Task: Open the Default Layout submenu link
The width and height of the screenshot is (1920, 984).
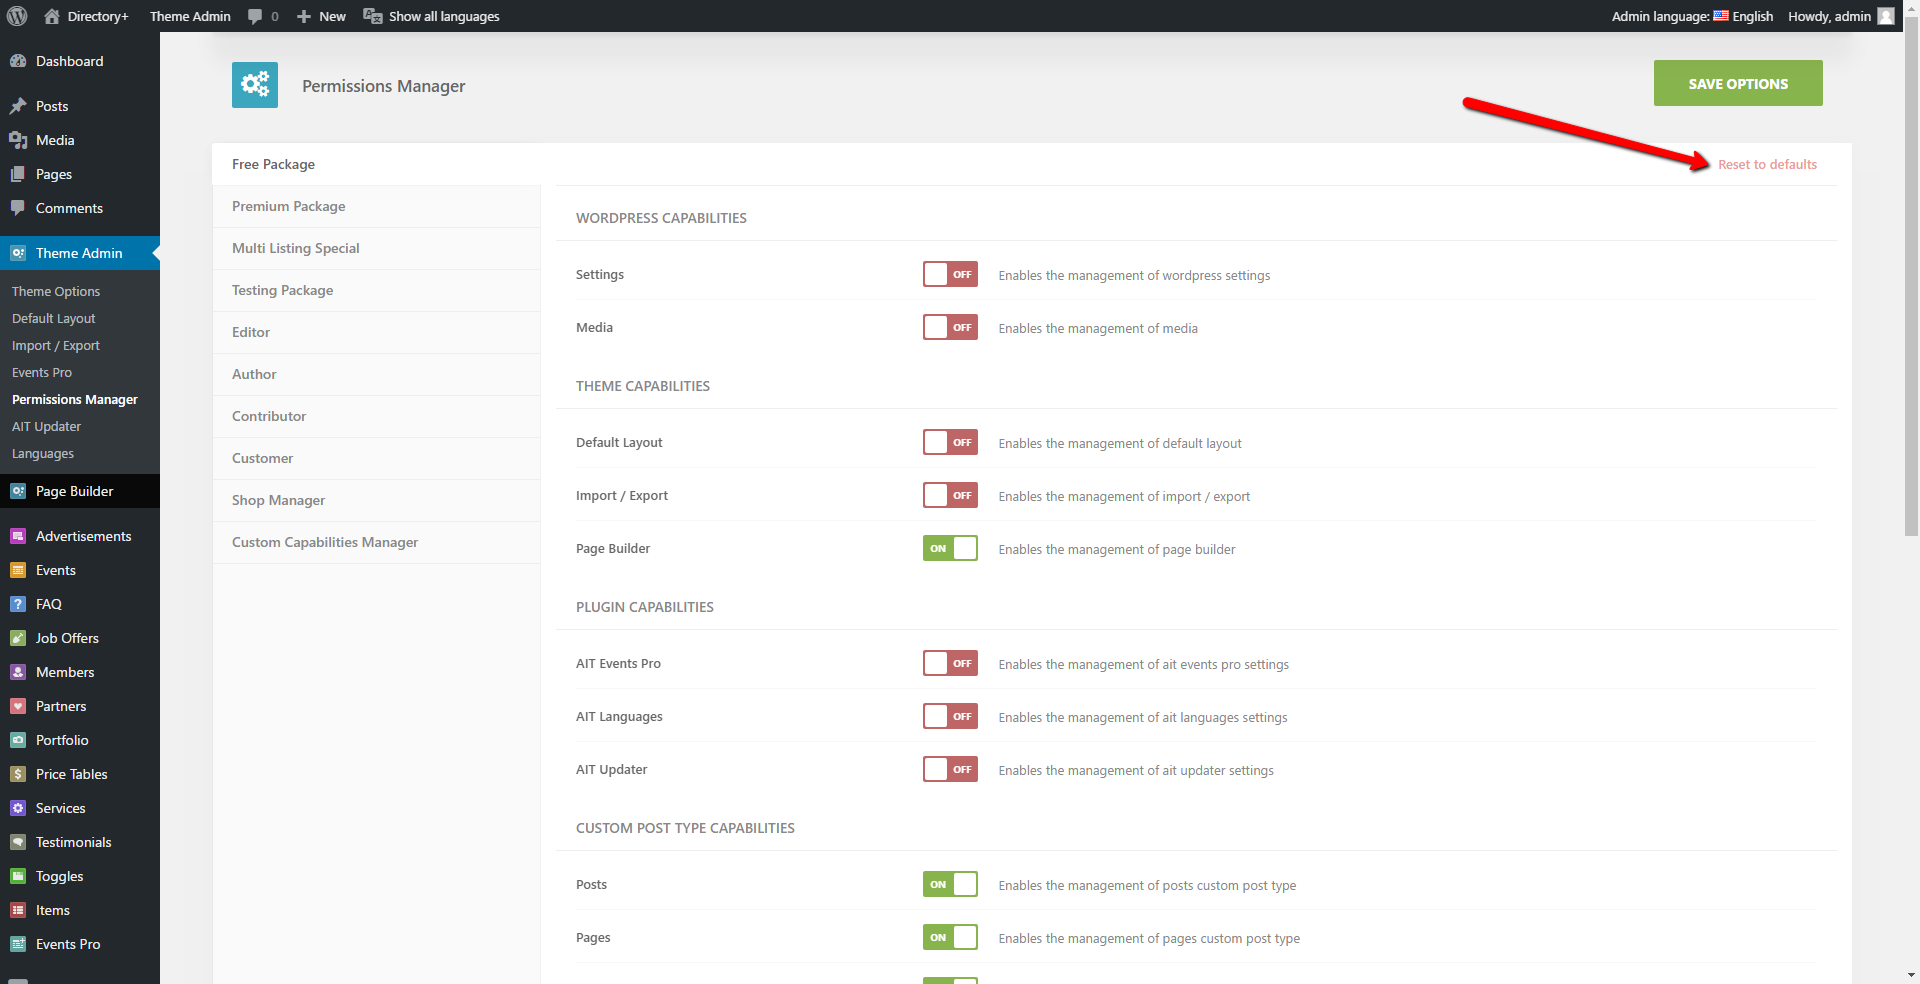Action: coord(54,318)
